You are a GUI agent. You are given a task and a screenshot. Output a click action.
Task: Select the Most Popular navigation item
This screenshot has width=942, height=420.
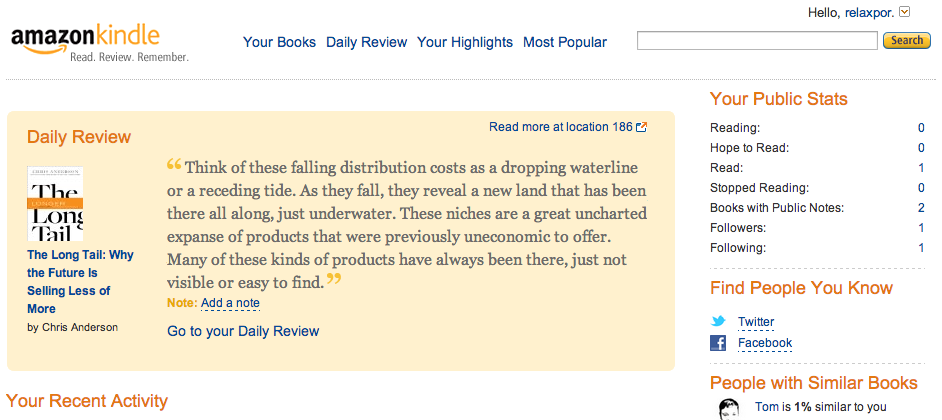click(x=564, y=42)
